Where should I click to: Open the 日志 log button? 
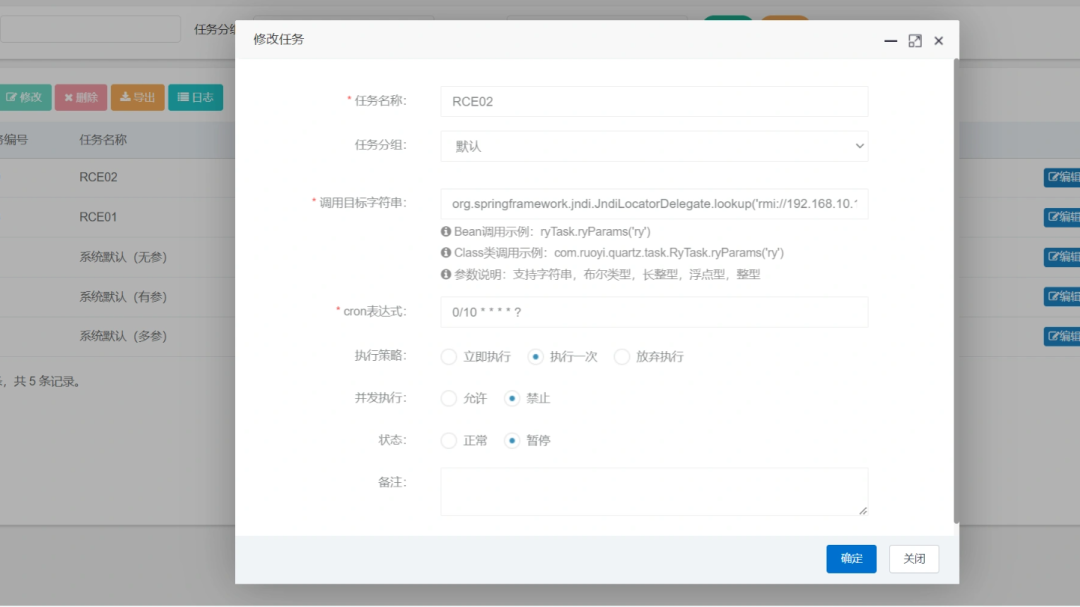click(195, 97)
